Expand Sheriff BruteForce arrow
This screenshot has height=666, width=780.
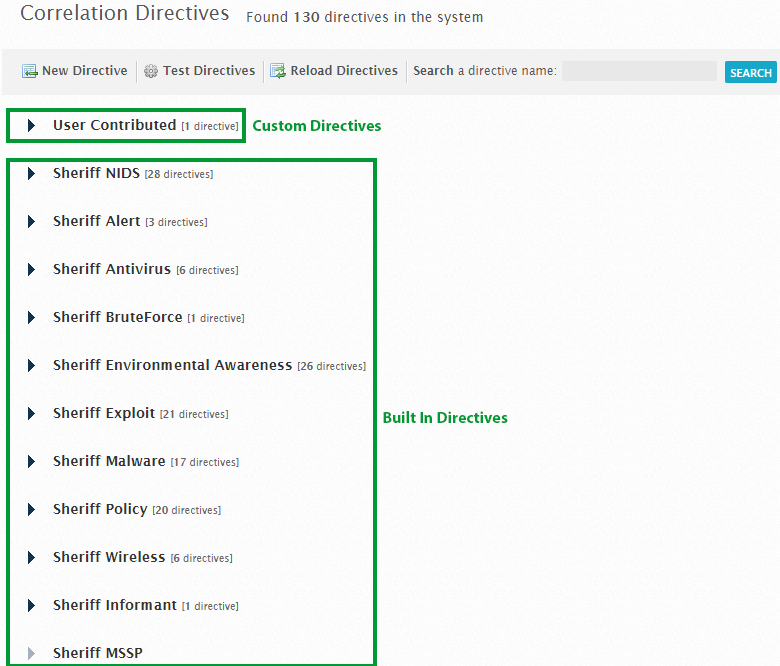click(31, 317)
